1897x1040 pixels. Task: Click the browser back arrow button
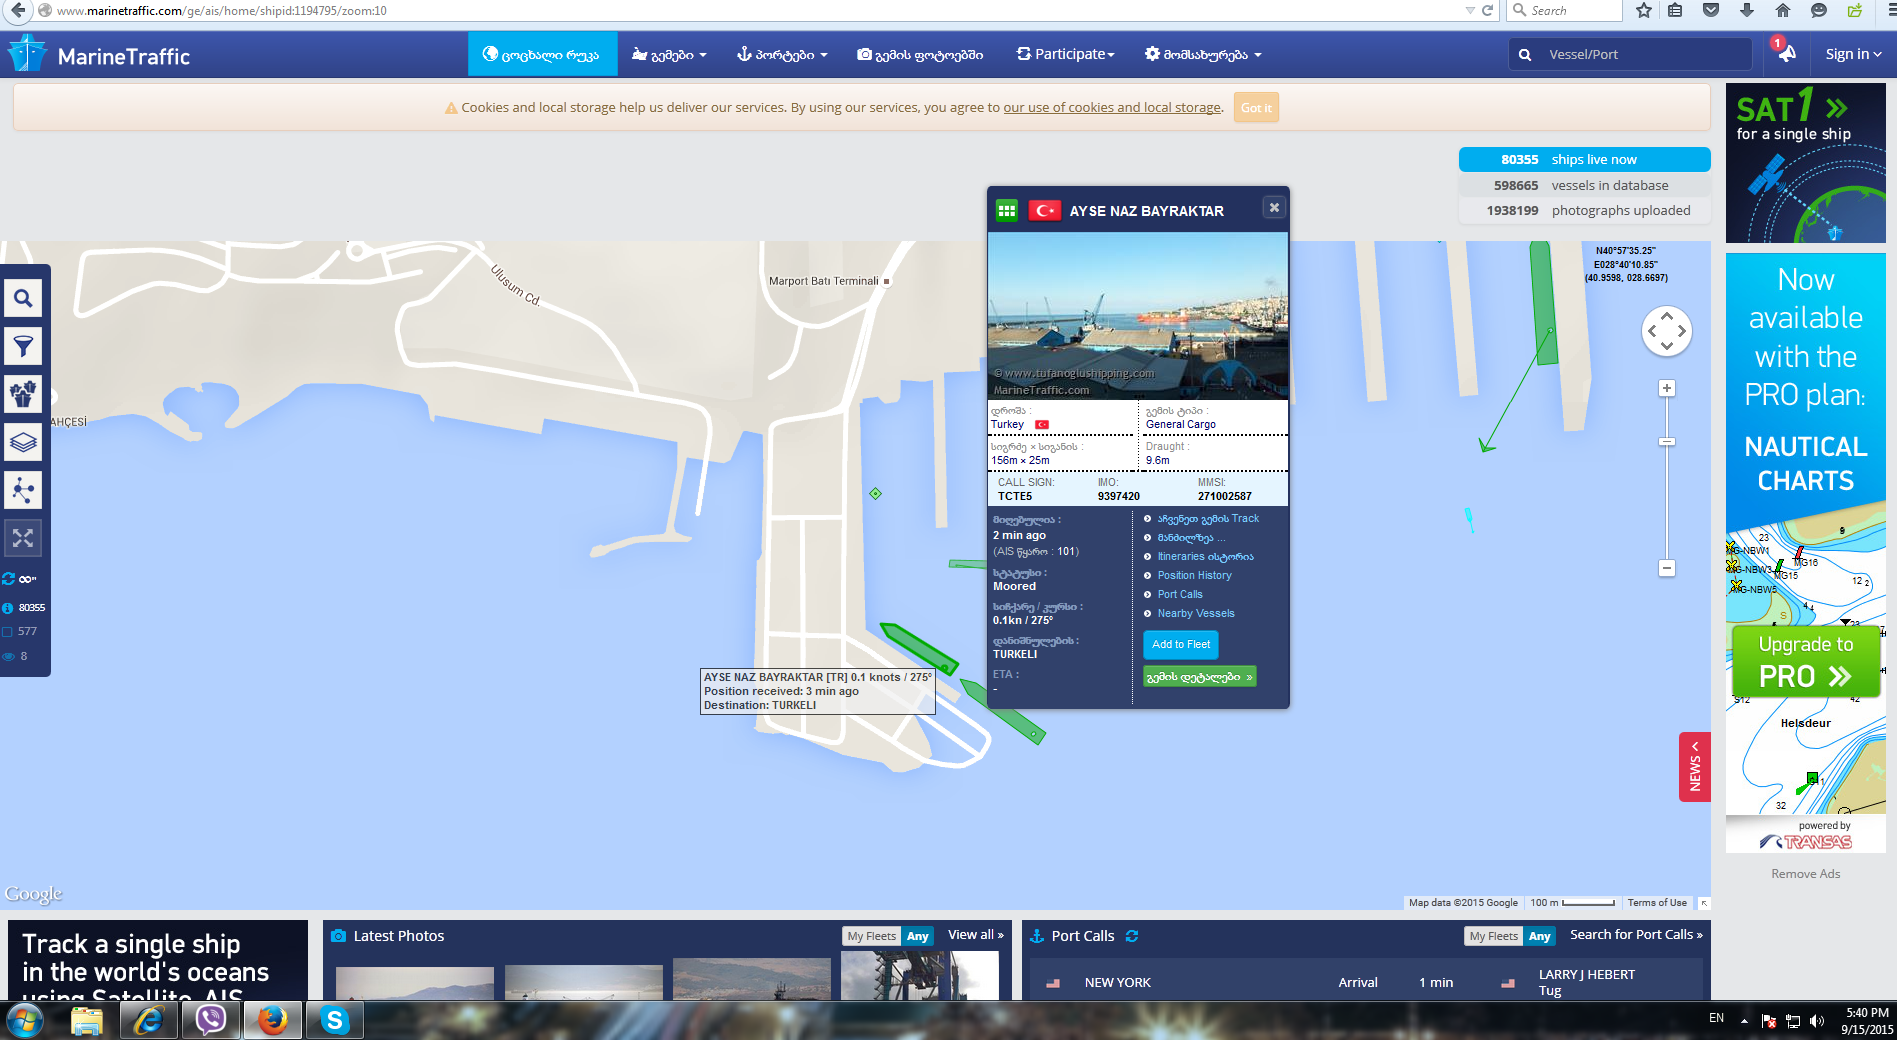18,11
